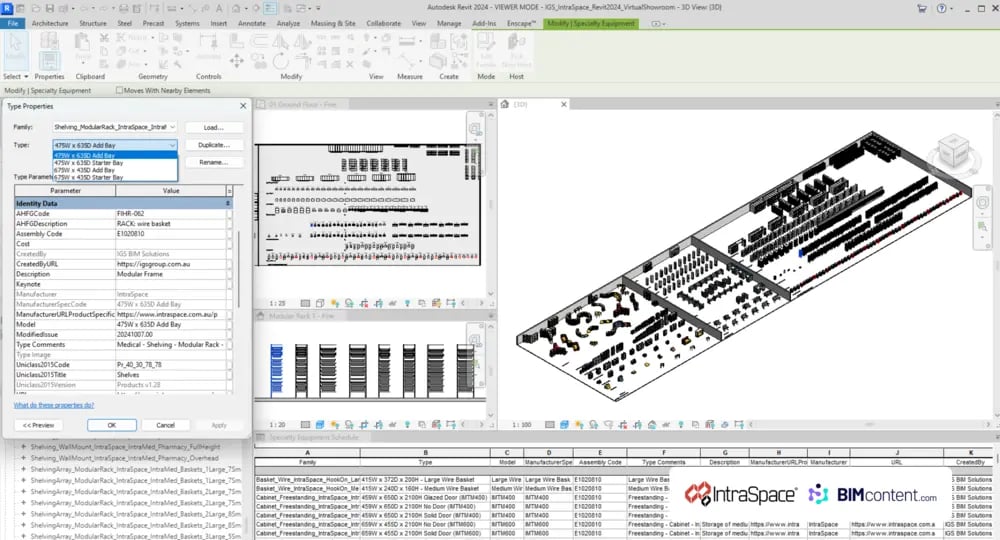Screen dimensions: 1000x540
Task: Click the Revit application logo button
Action: 6,8
